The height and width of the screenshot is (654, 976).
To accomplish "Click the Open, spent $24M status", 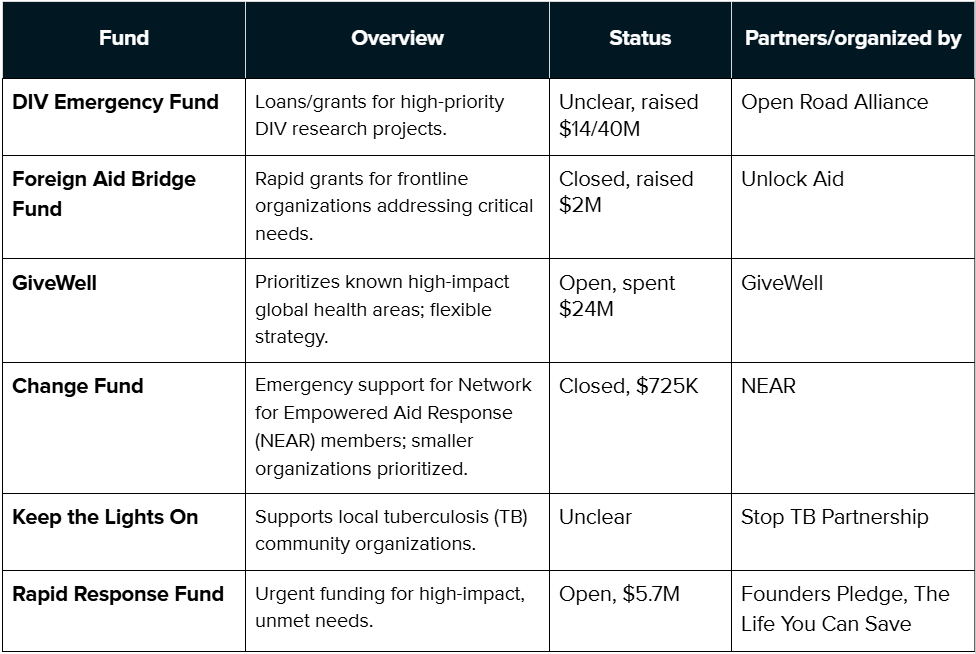I will tap(616, 296).
